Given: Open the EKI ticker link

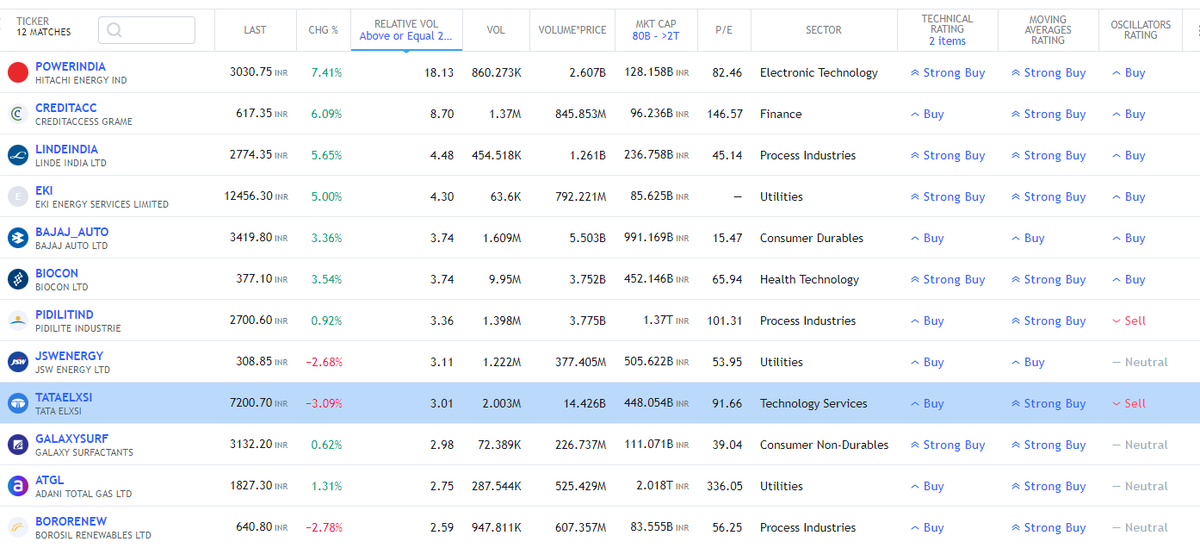Looking at the screenshot, I should click(x=44, y=190).
